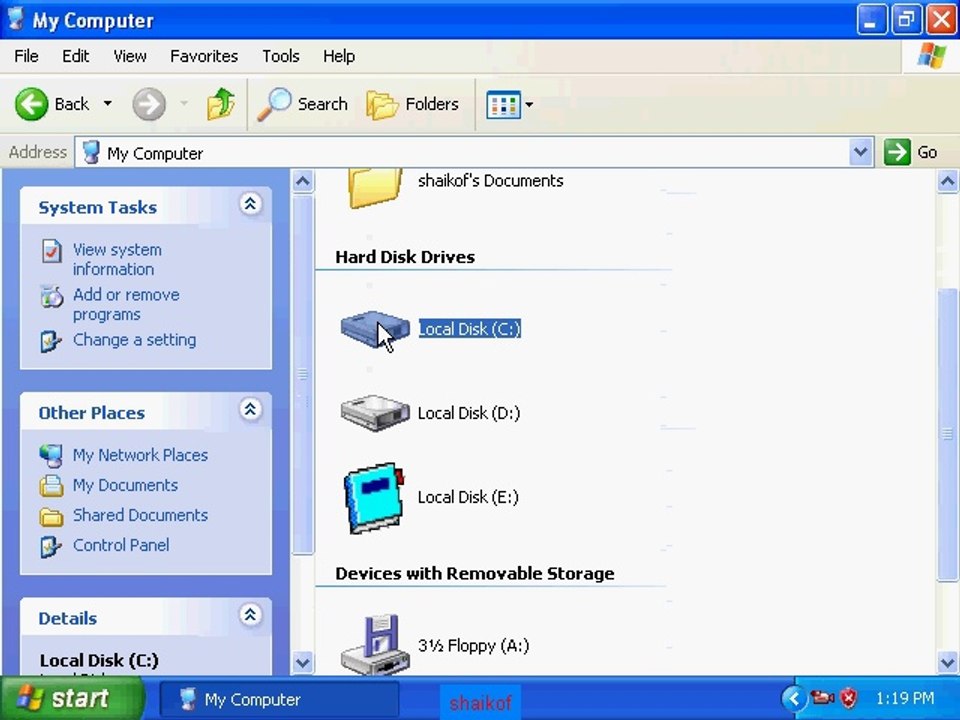Viewport: 960px width, 720px height.
Task: Open My Network Places link
Action: tap(140, 456)
